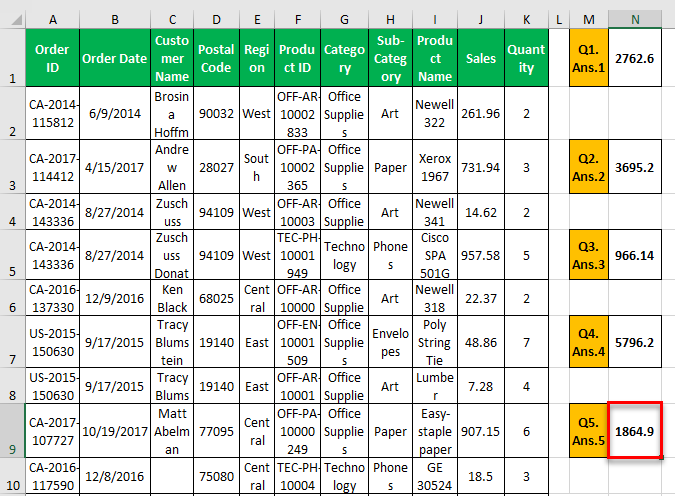This screenshot has height=496, width=675.
Task: Select column A header
Action: click(53, 20)
